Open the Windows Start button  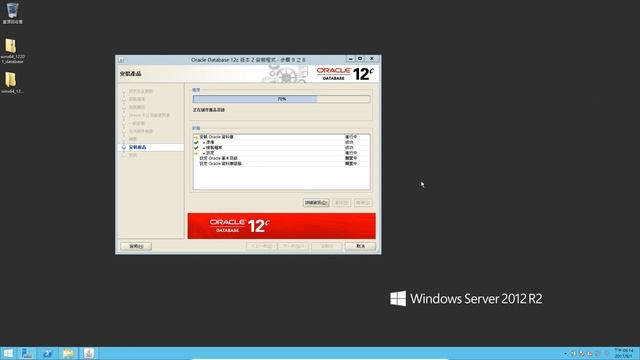[x=8, y=353]
